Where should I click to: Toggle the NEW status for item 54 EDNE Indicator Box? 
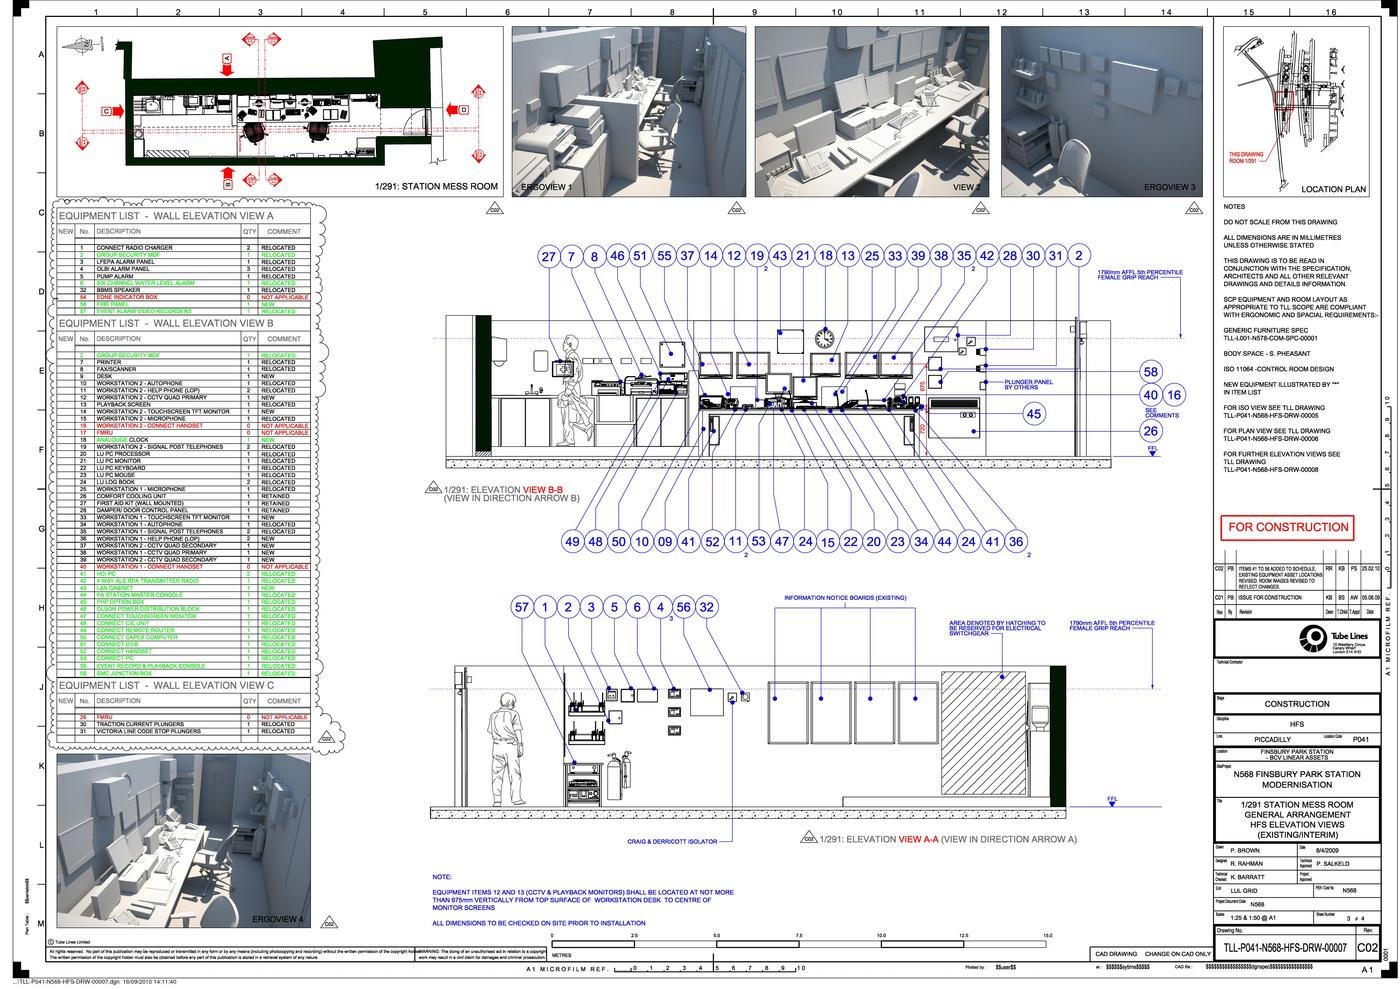pos(284,297)
